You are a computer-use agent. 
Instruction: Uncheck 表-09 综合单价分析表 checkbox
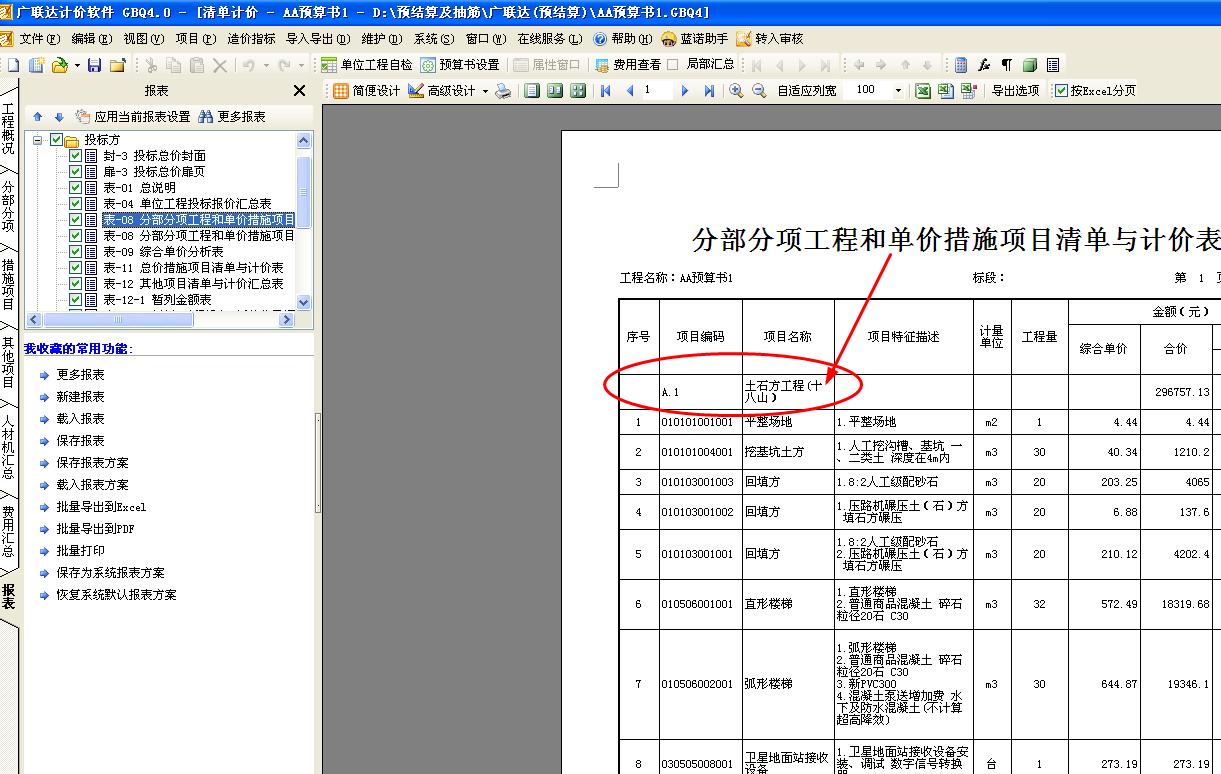coord(75,252)
